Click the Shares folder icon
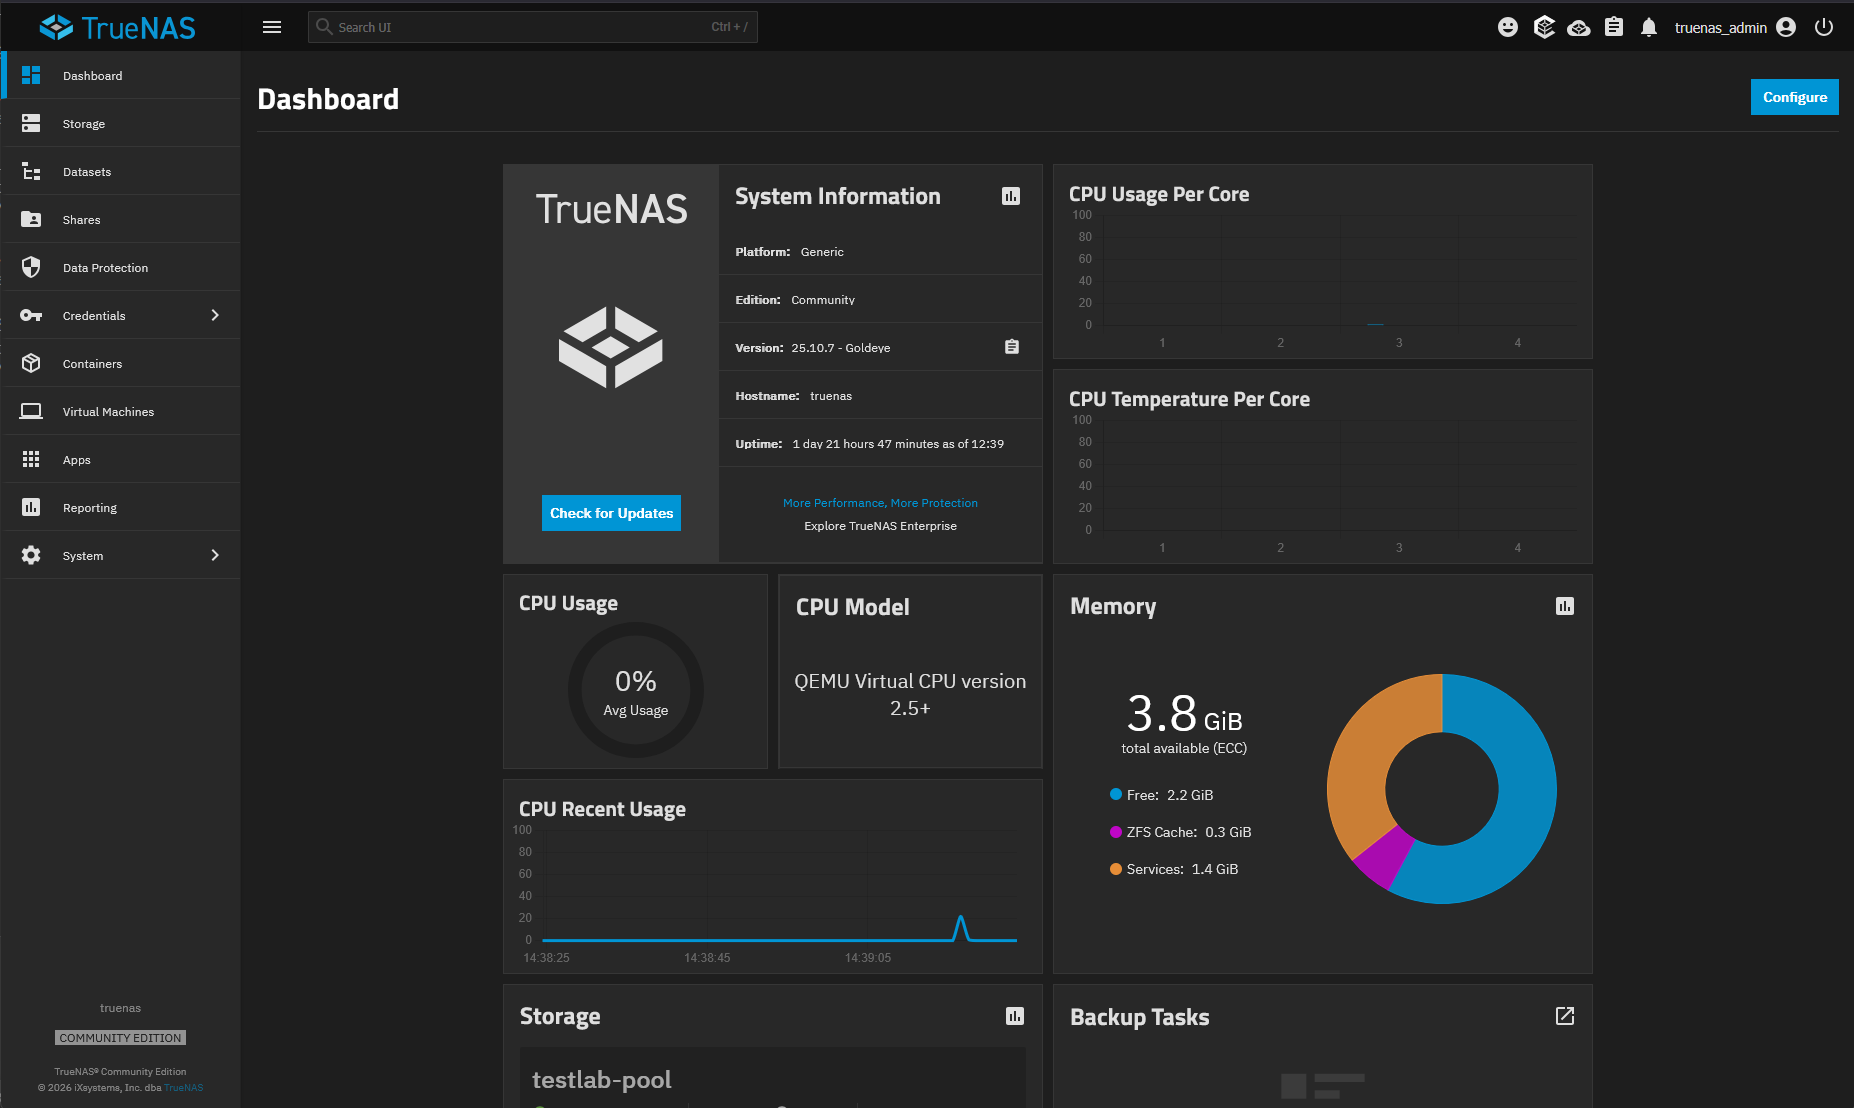1854x1108 pixels. (x=31, y=219)
